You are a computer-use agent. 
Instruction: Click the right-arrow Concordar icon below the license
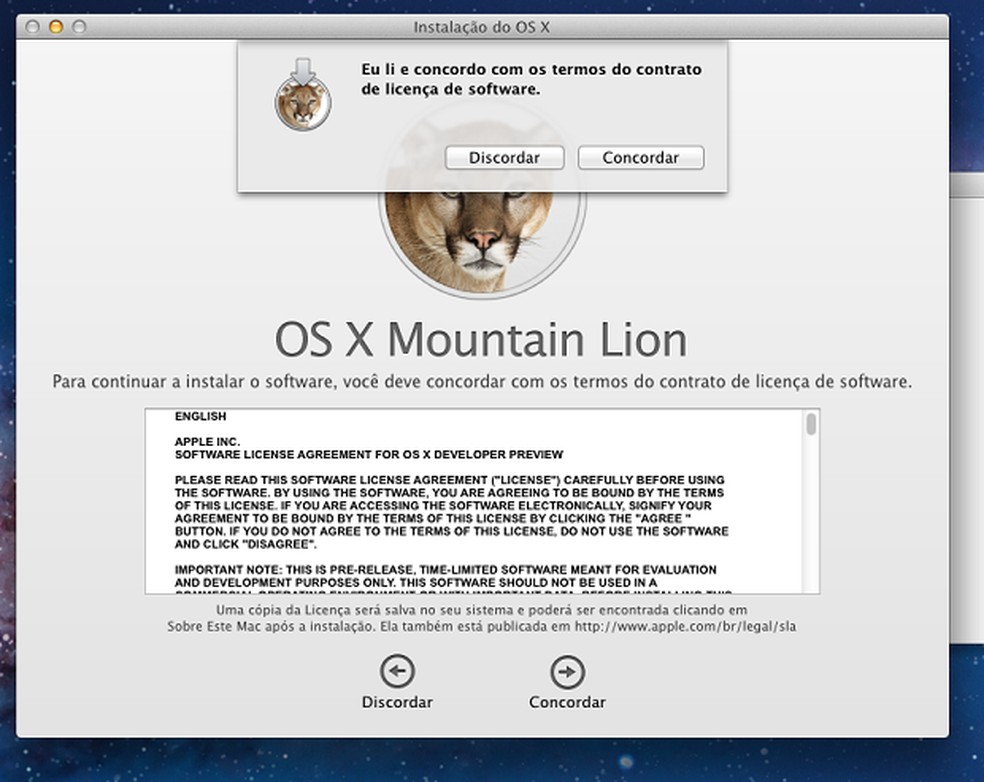[567, 672]
